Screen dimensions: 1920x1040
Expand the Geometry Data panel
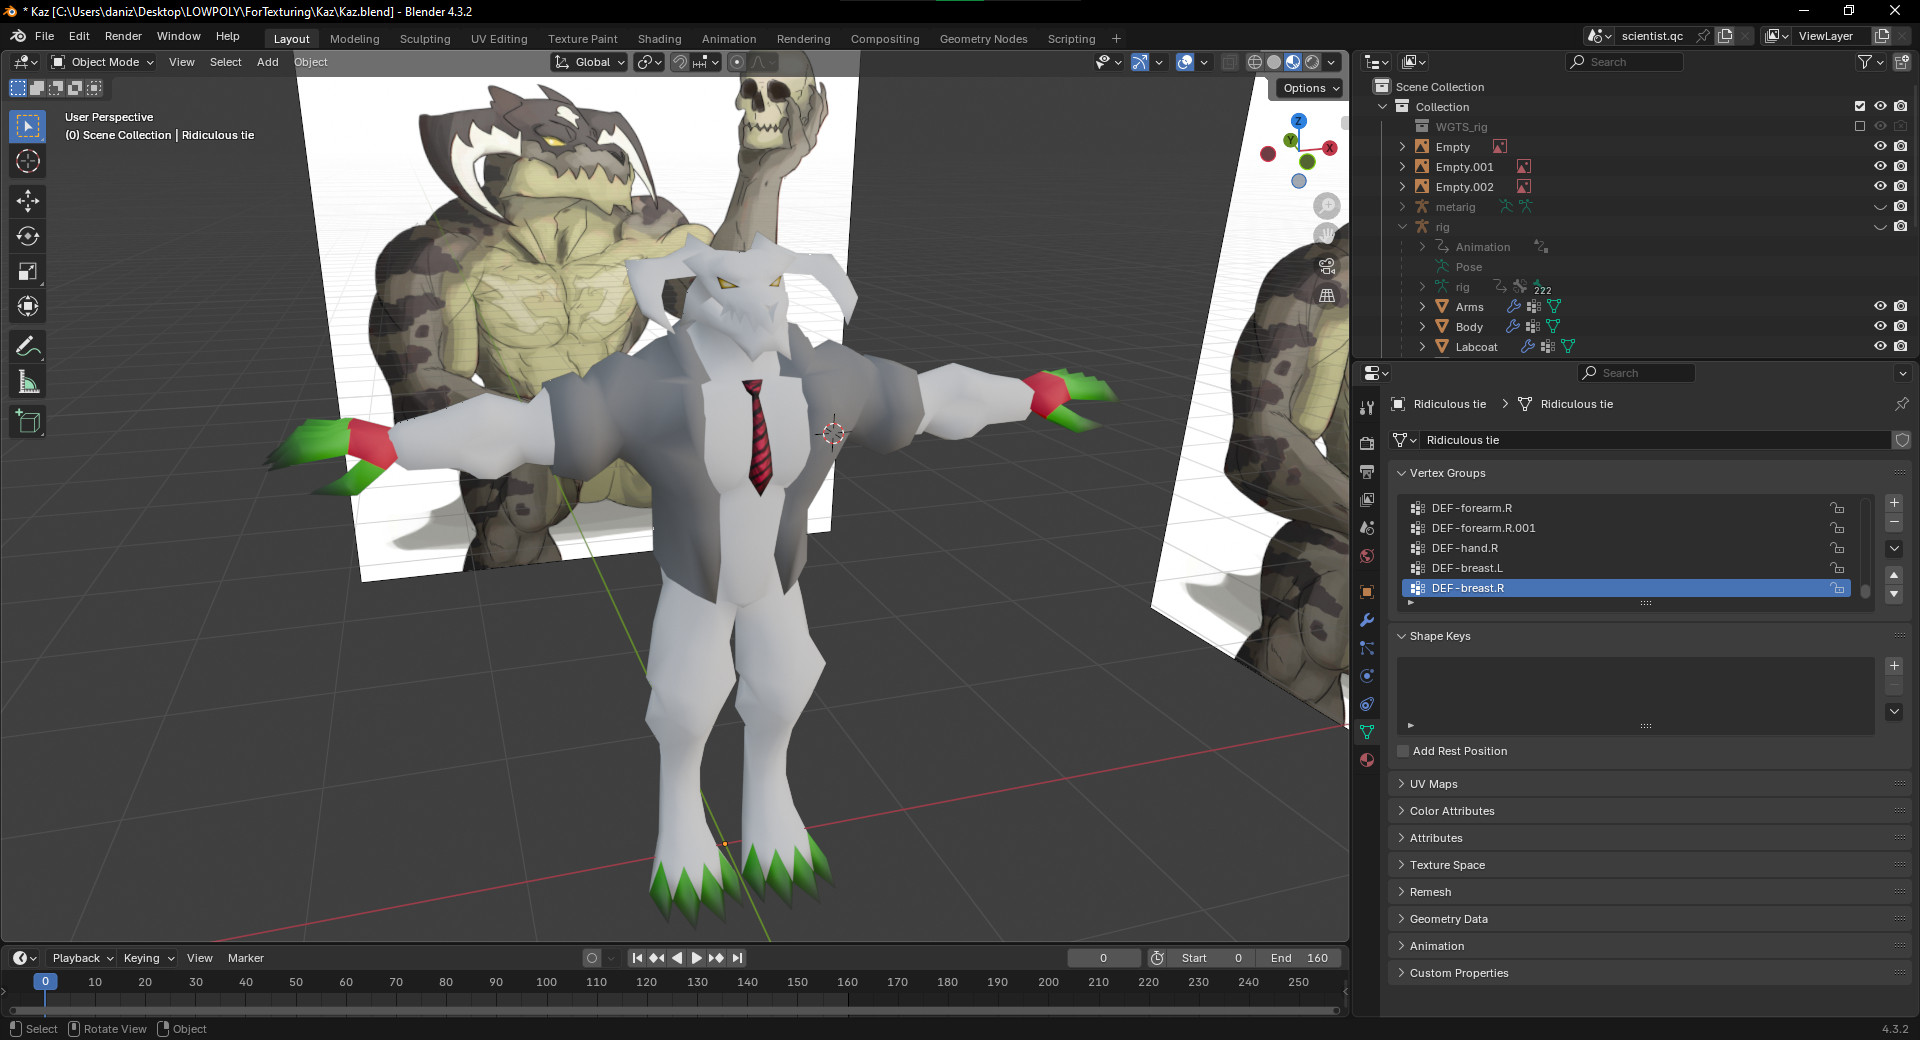point(1447,919)
